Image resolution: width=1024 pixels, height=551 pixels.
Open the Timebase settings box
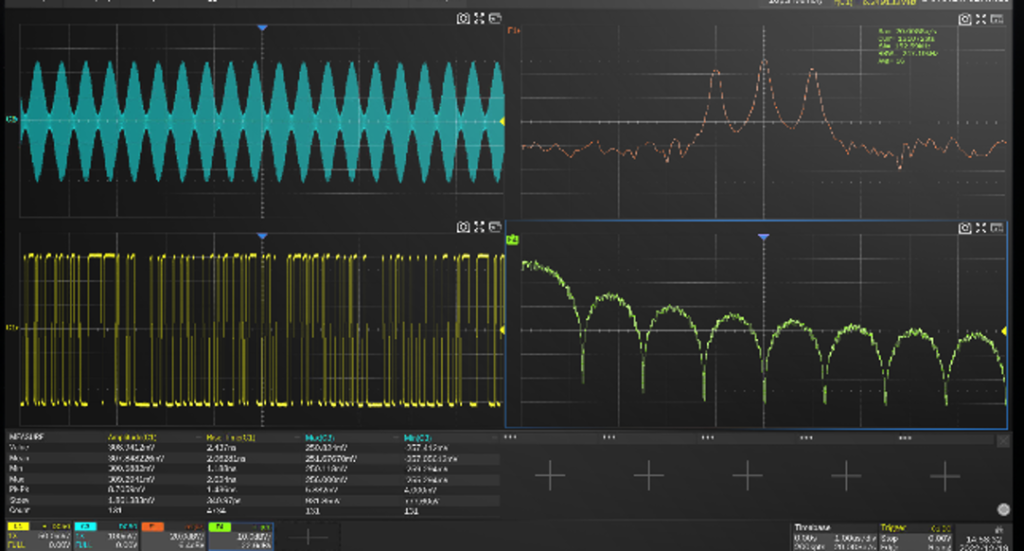831,535
